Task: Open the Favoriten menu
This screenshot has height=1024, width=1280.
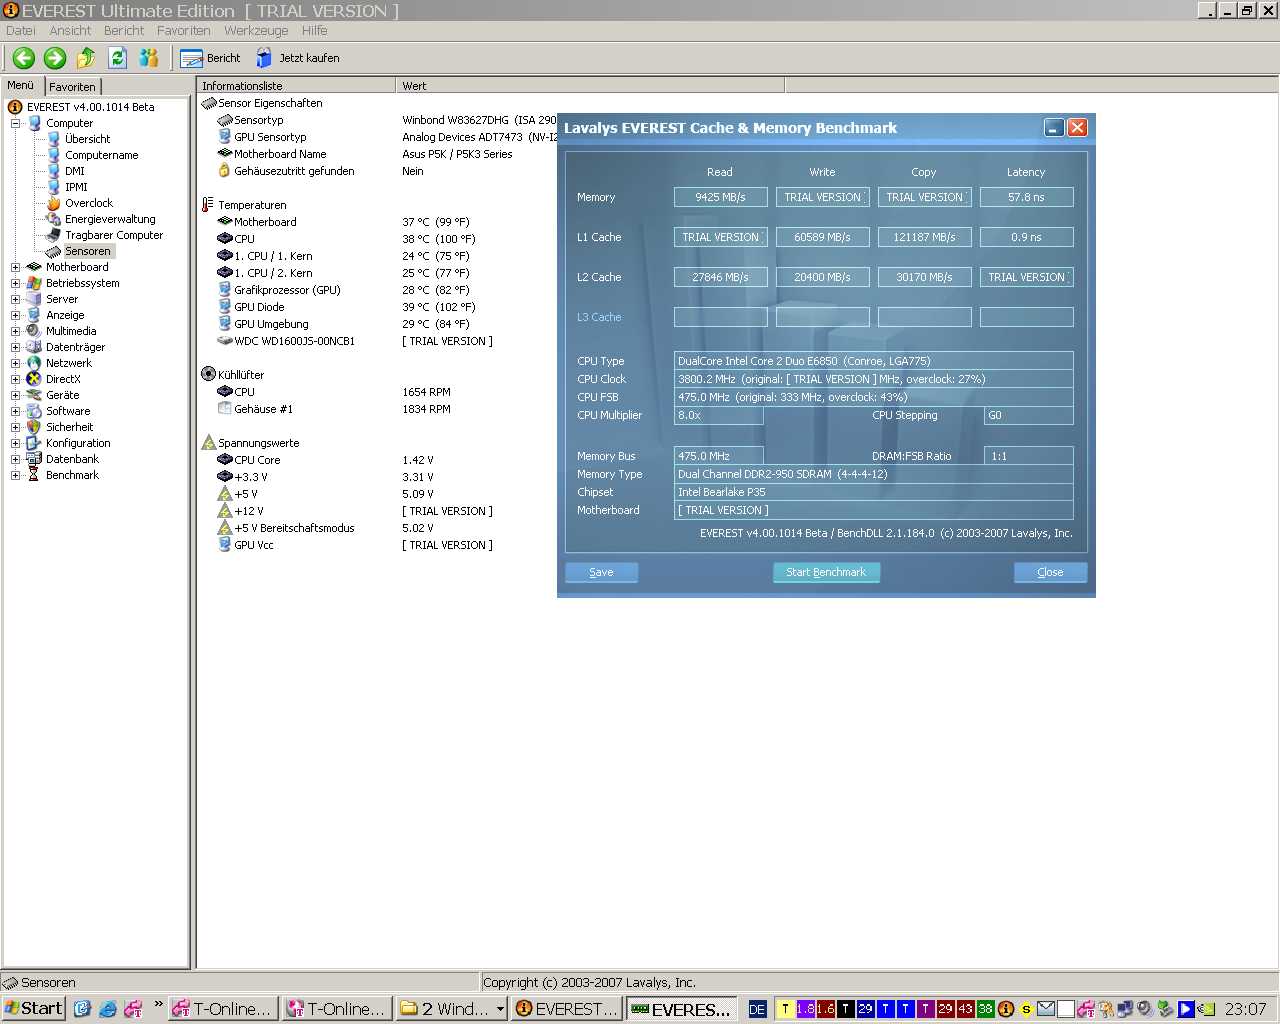Action: (184, 30)
